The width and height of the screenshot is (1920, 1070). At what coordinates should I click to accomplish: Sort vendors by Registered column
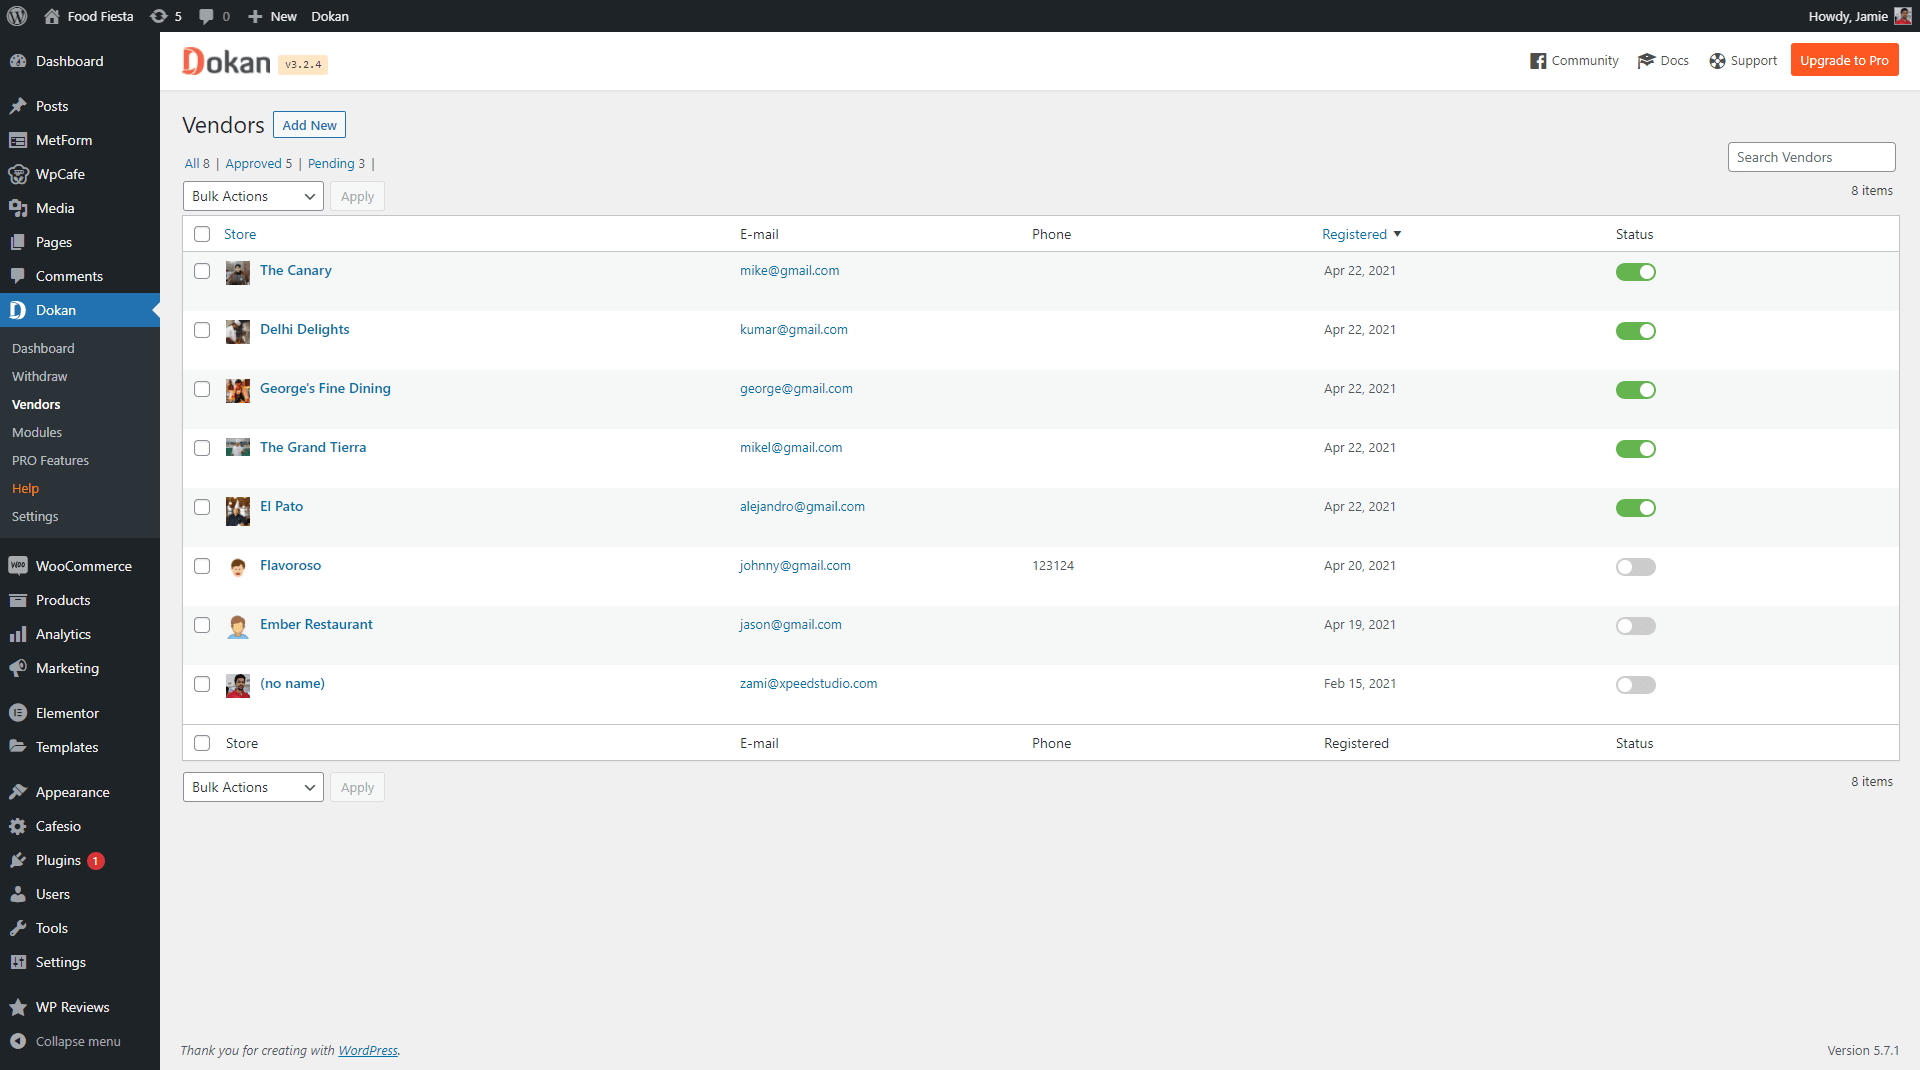[x=1361, y=234]
